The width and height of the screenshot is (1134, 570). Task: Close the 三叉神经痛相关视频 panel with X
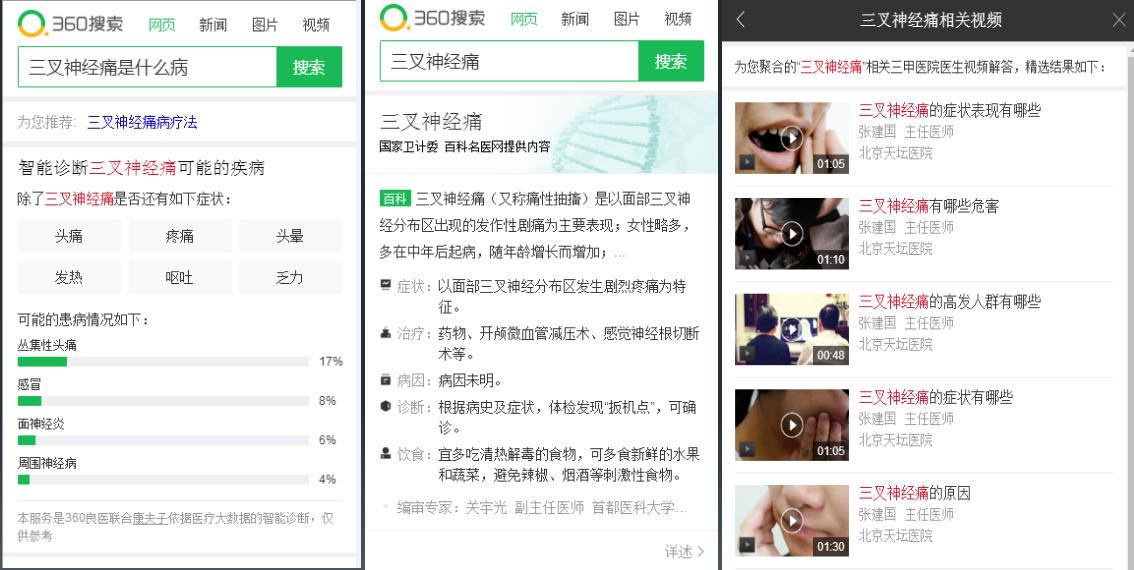point(1118,20)
